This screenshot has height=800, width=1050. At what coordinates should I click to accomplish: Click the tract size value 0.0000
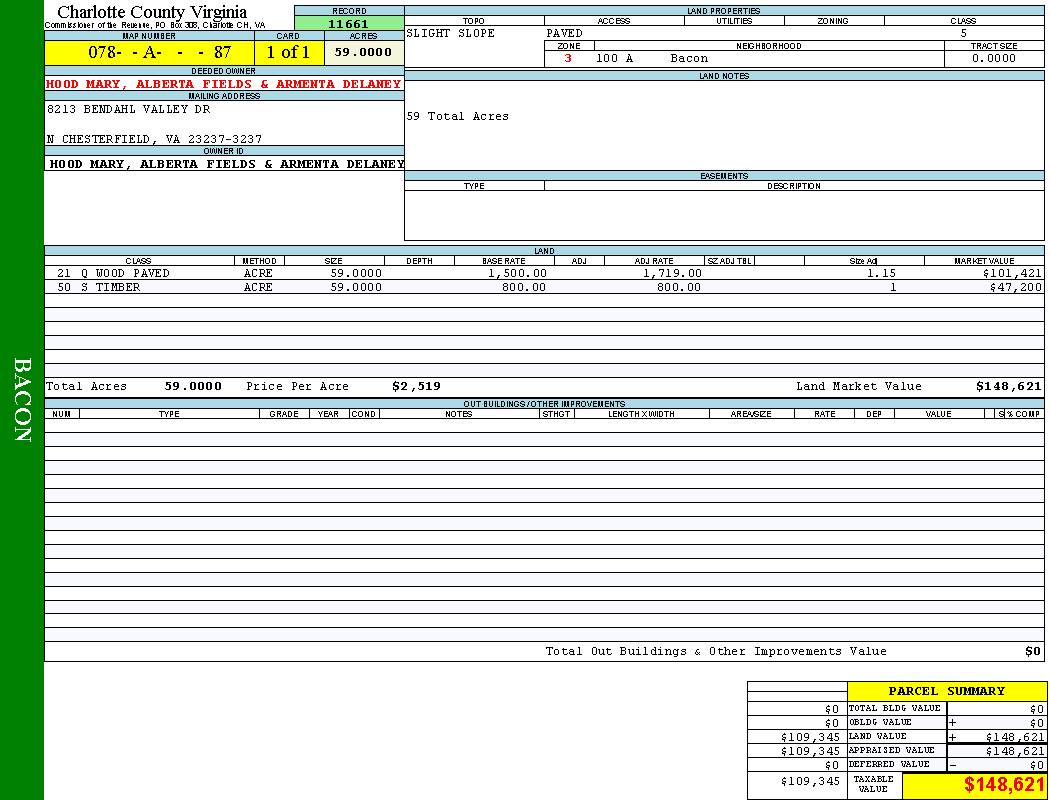pos(993,58)
